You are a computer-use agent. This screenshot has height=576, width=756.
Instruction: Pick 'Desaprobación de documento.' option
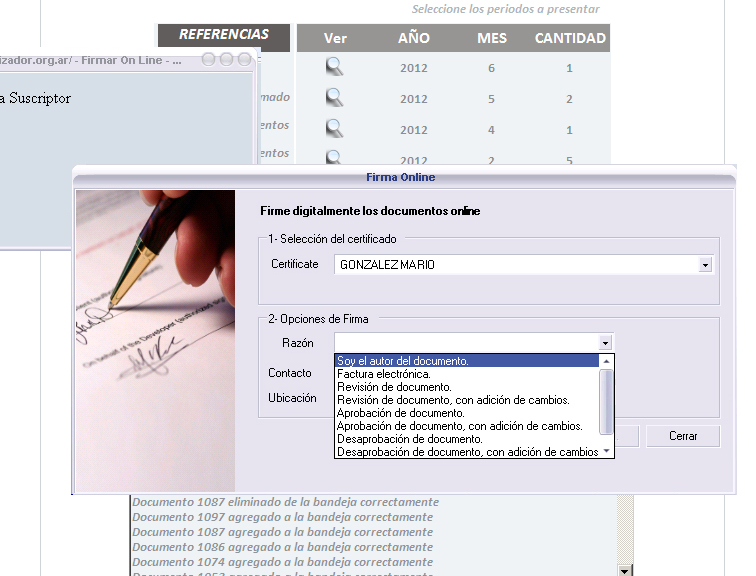coord(410,439)
